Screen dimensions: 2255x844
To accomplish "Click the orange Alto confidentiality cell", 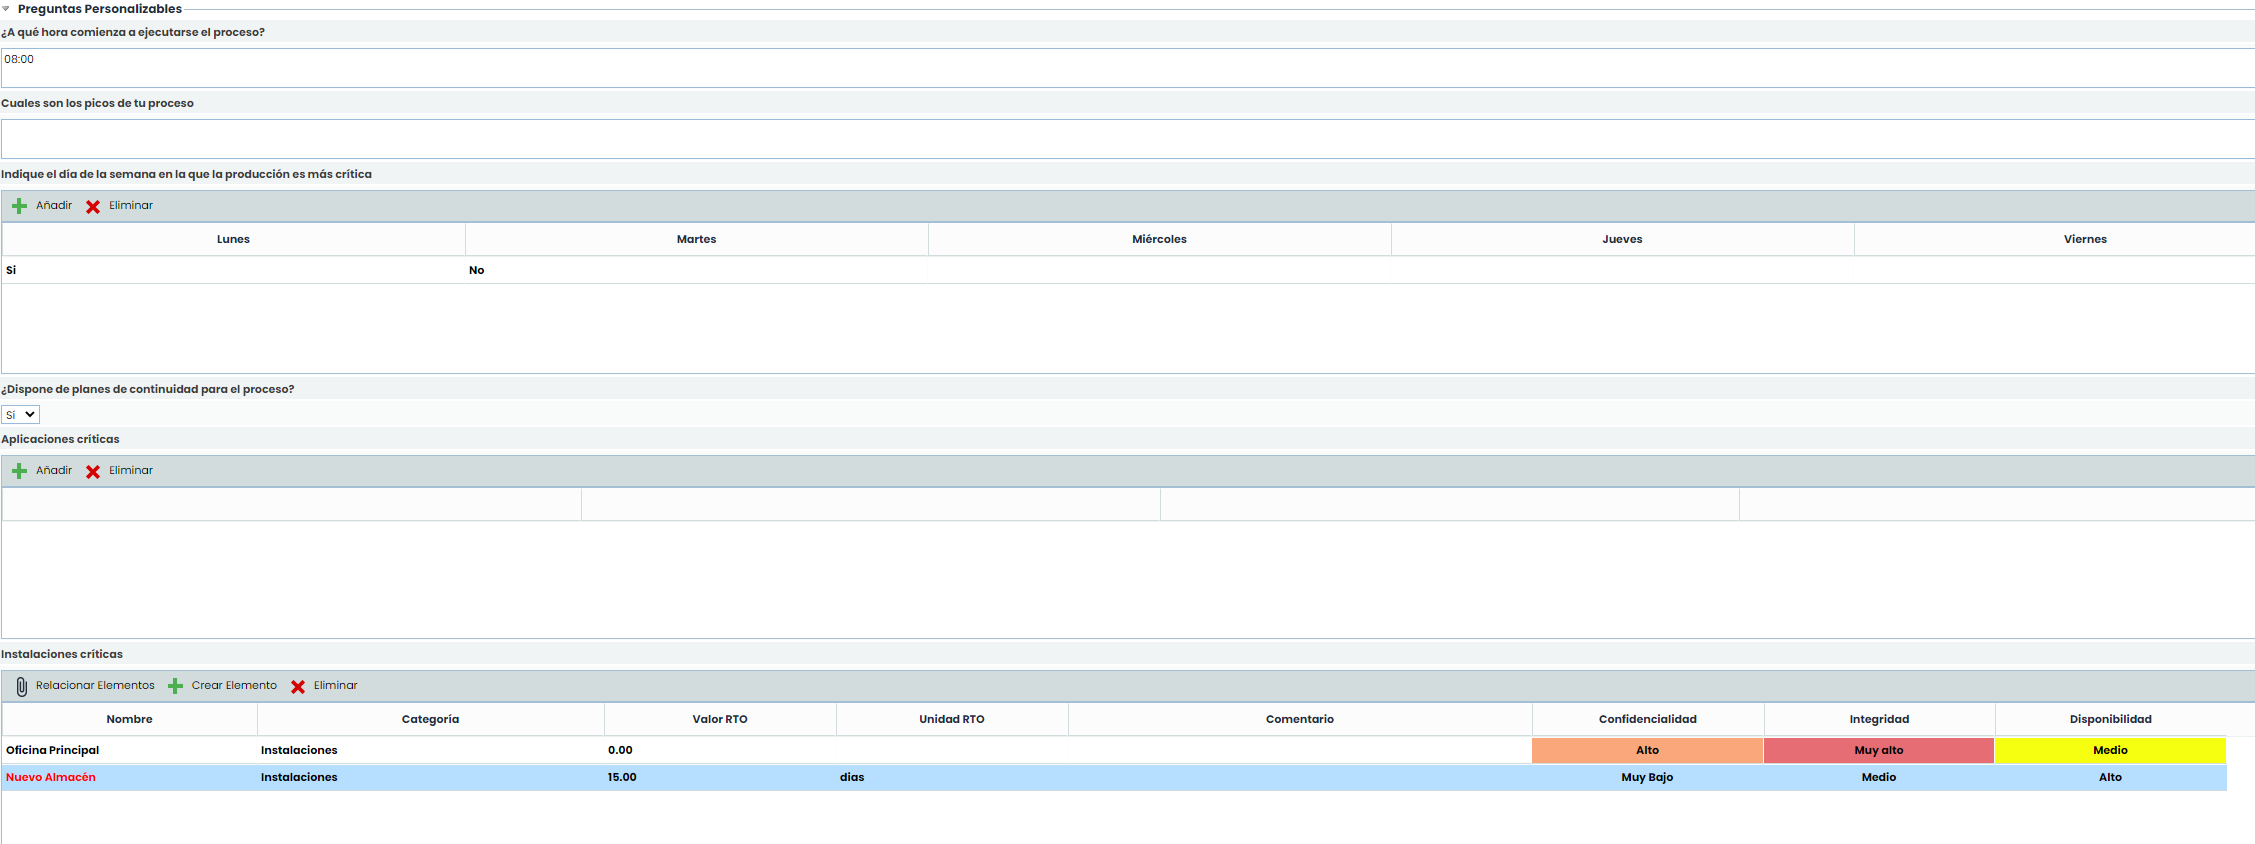I will point(1647,751).
